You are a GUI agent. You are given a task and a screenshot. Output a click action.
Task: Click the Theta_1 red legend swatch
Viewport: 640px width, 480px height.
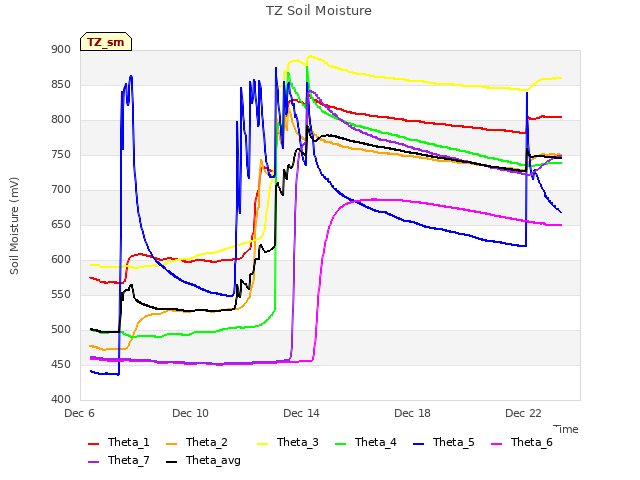[93, 443]
